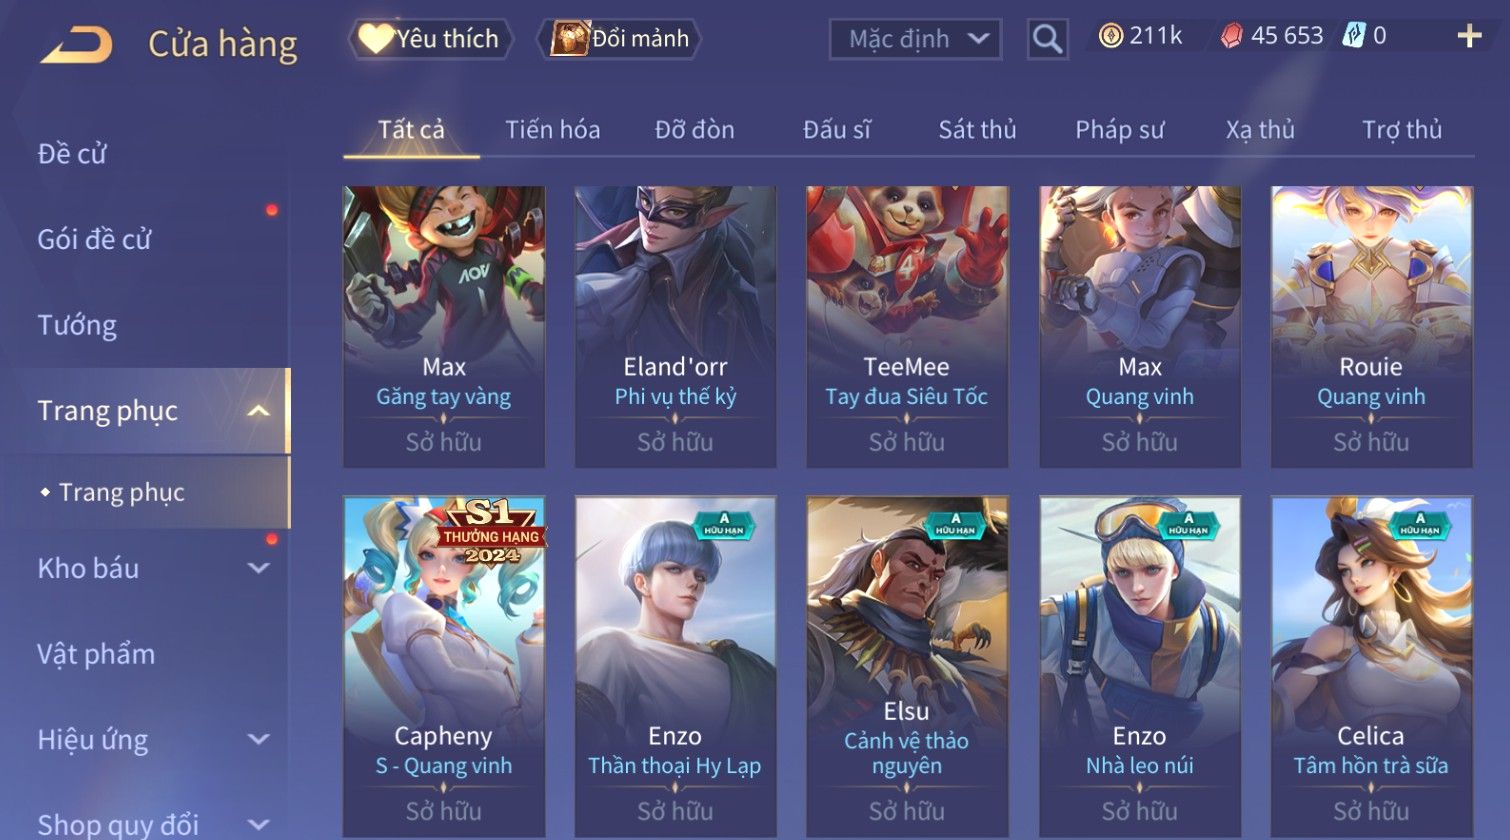Expand the Kho báu sidebar section
This screenshot has height=840, width=1510.
[258, 568]
